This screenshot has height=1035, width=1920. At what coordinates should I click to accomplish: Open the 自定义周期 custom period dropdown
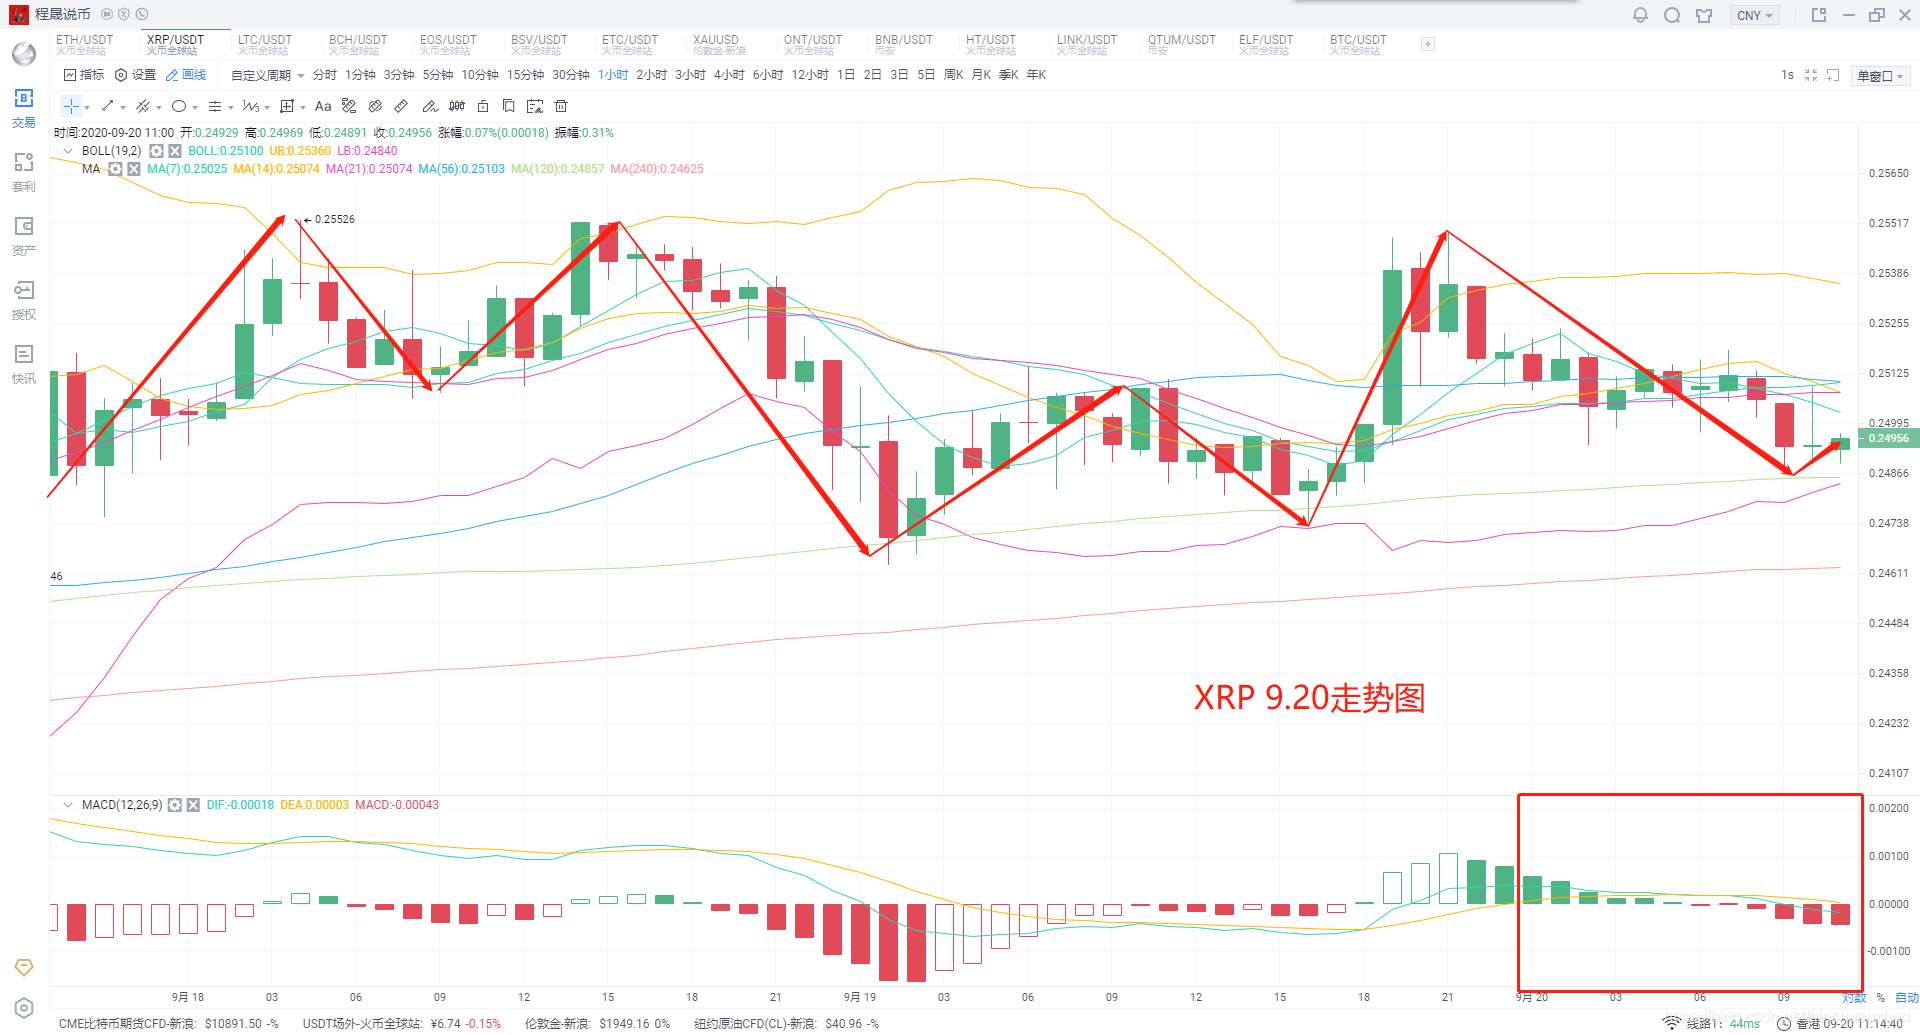click(268, 75)
